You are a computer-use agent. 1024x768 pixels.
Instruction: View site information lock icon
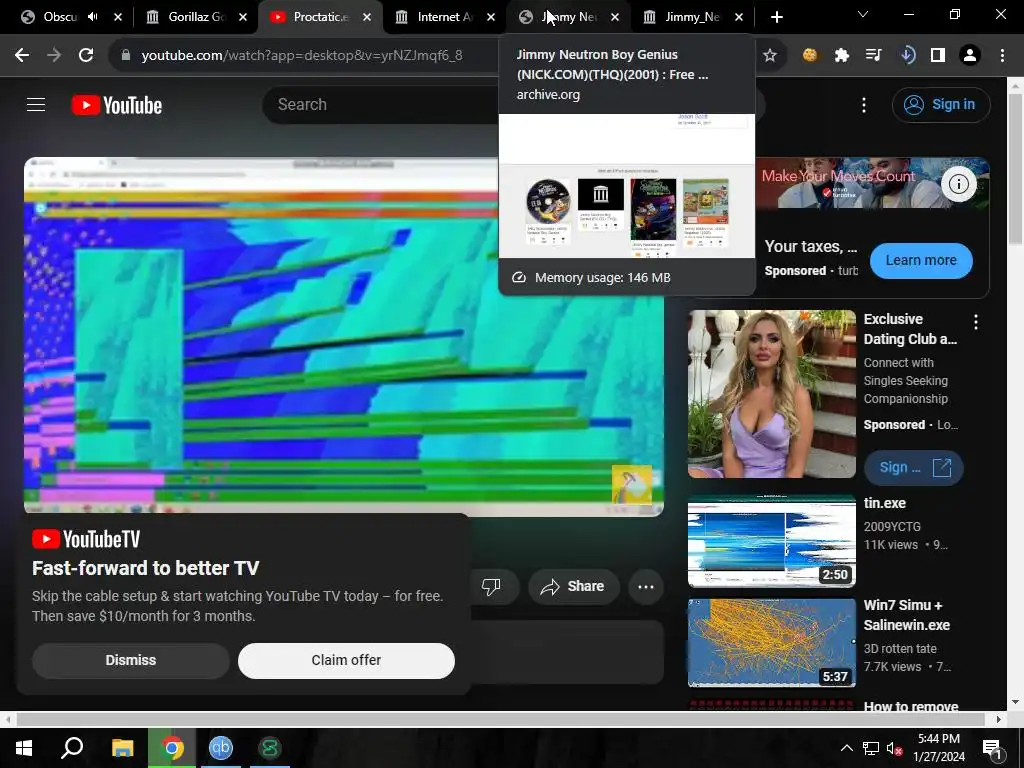pyautogui.click(x=126, y=56)
